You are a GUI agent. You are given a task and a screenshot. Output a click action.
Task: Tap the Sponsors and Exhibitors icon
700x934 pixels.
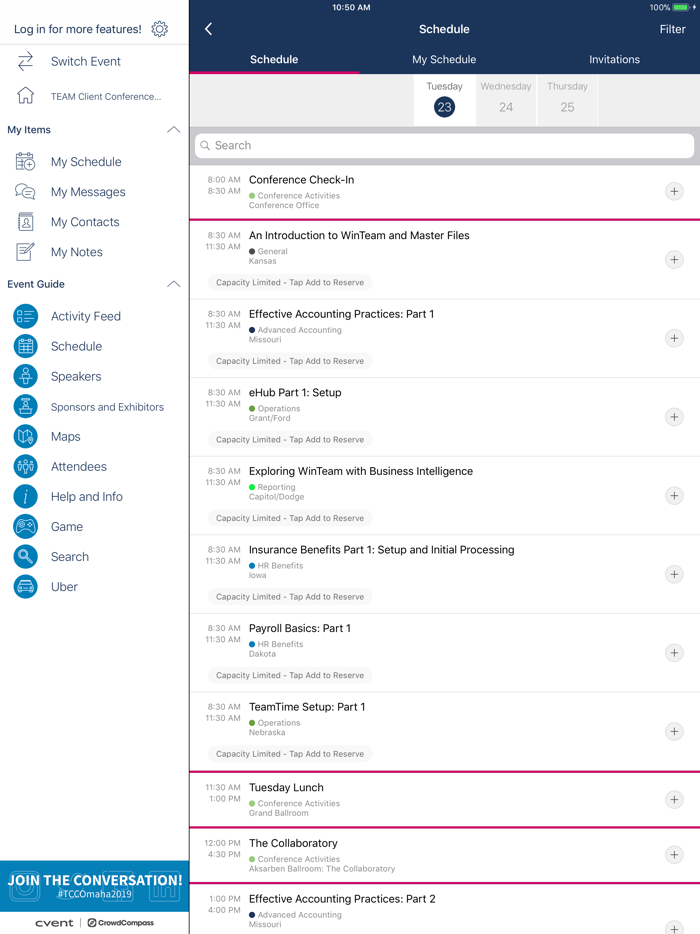[26, 406]
